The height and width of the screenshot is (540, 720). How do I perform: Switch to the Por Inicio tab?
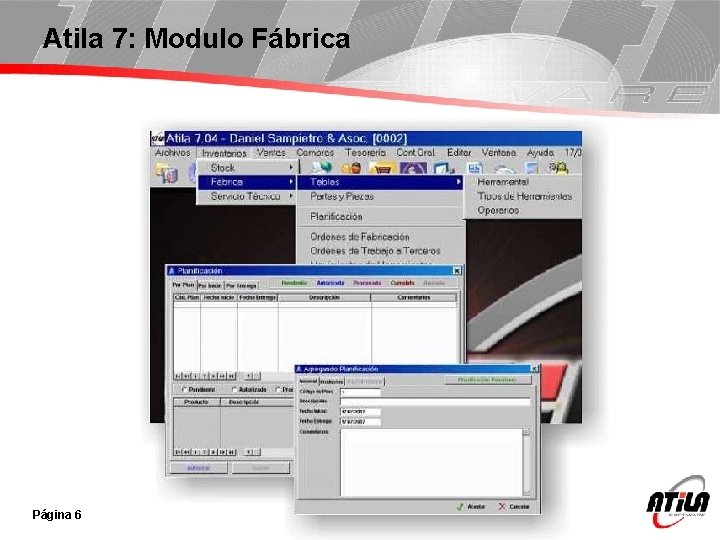tap(210, 286)
